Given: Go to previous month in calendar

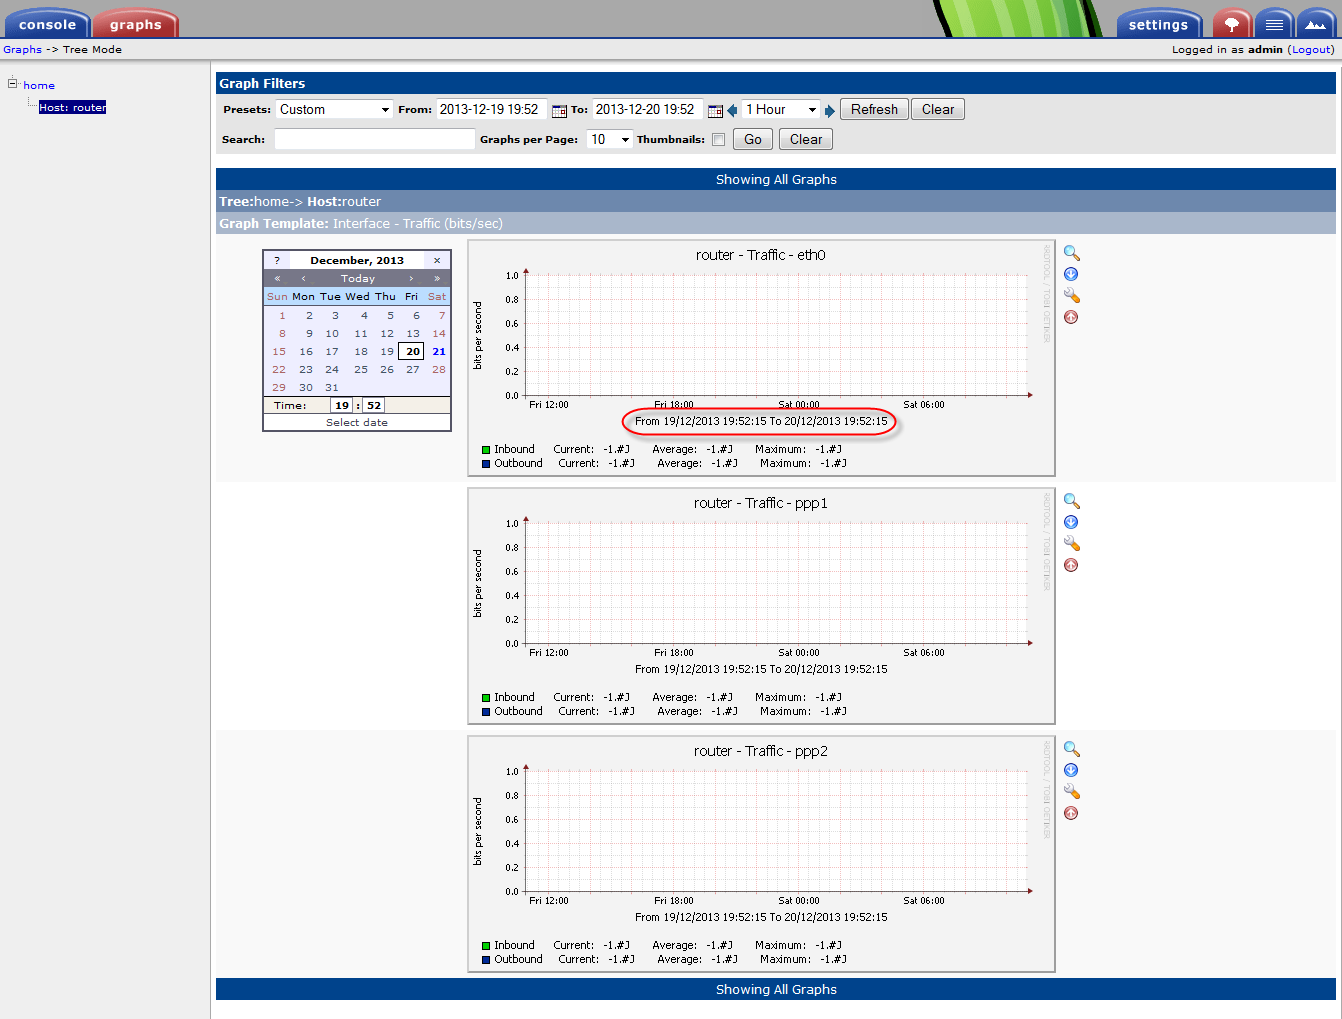Looking at the screenshot, I should pyautogui.click(x=303, y=278).
